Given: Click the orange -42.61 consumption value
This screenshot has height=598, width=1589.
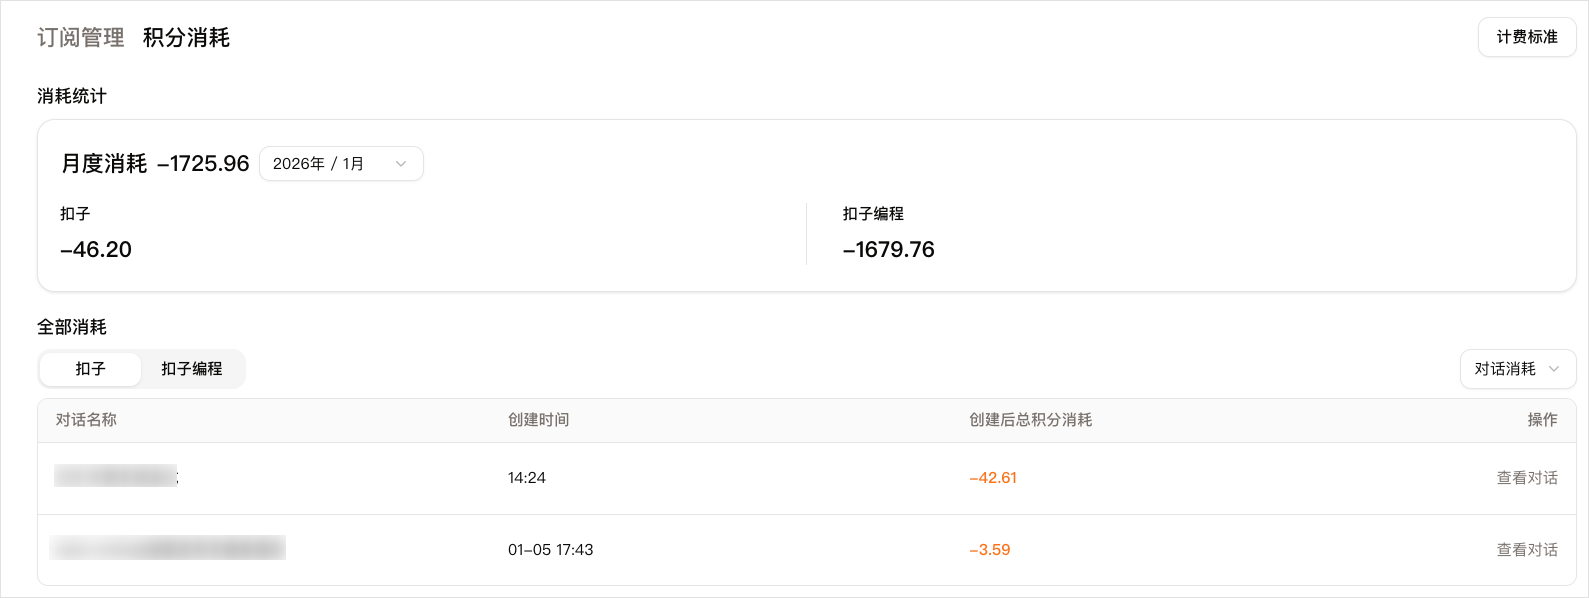Looking at the screenshot, I should tap(993, 478).
